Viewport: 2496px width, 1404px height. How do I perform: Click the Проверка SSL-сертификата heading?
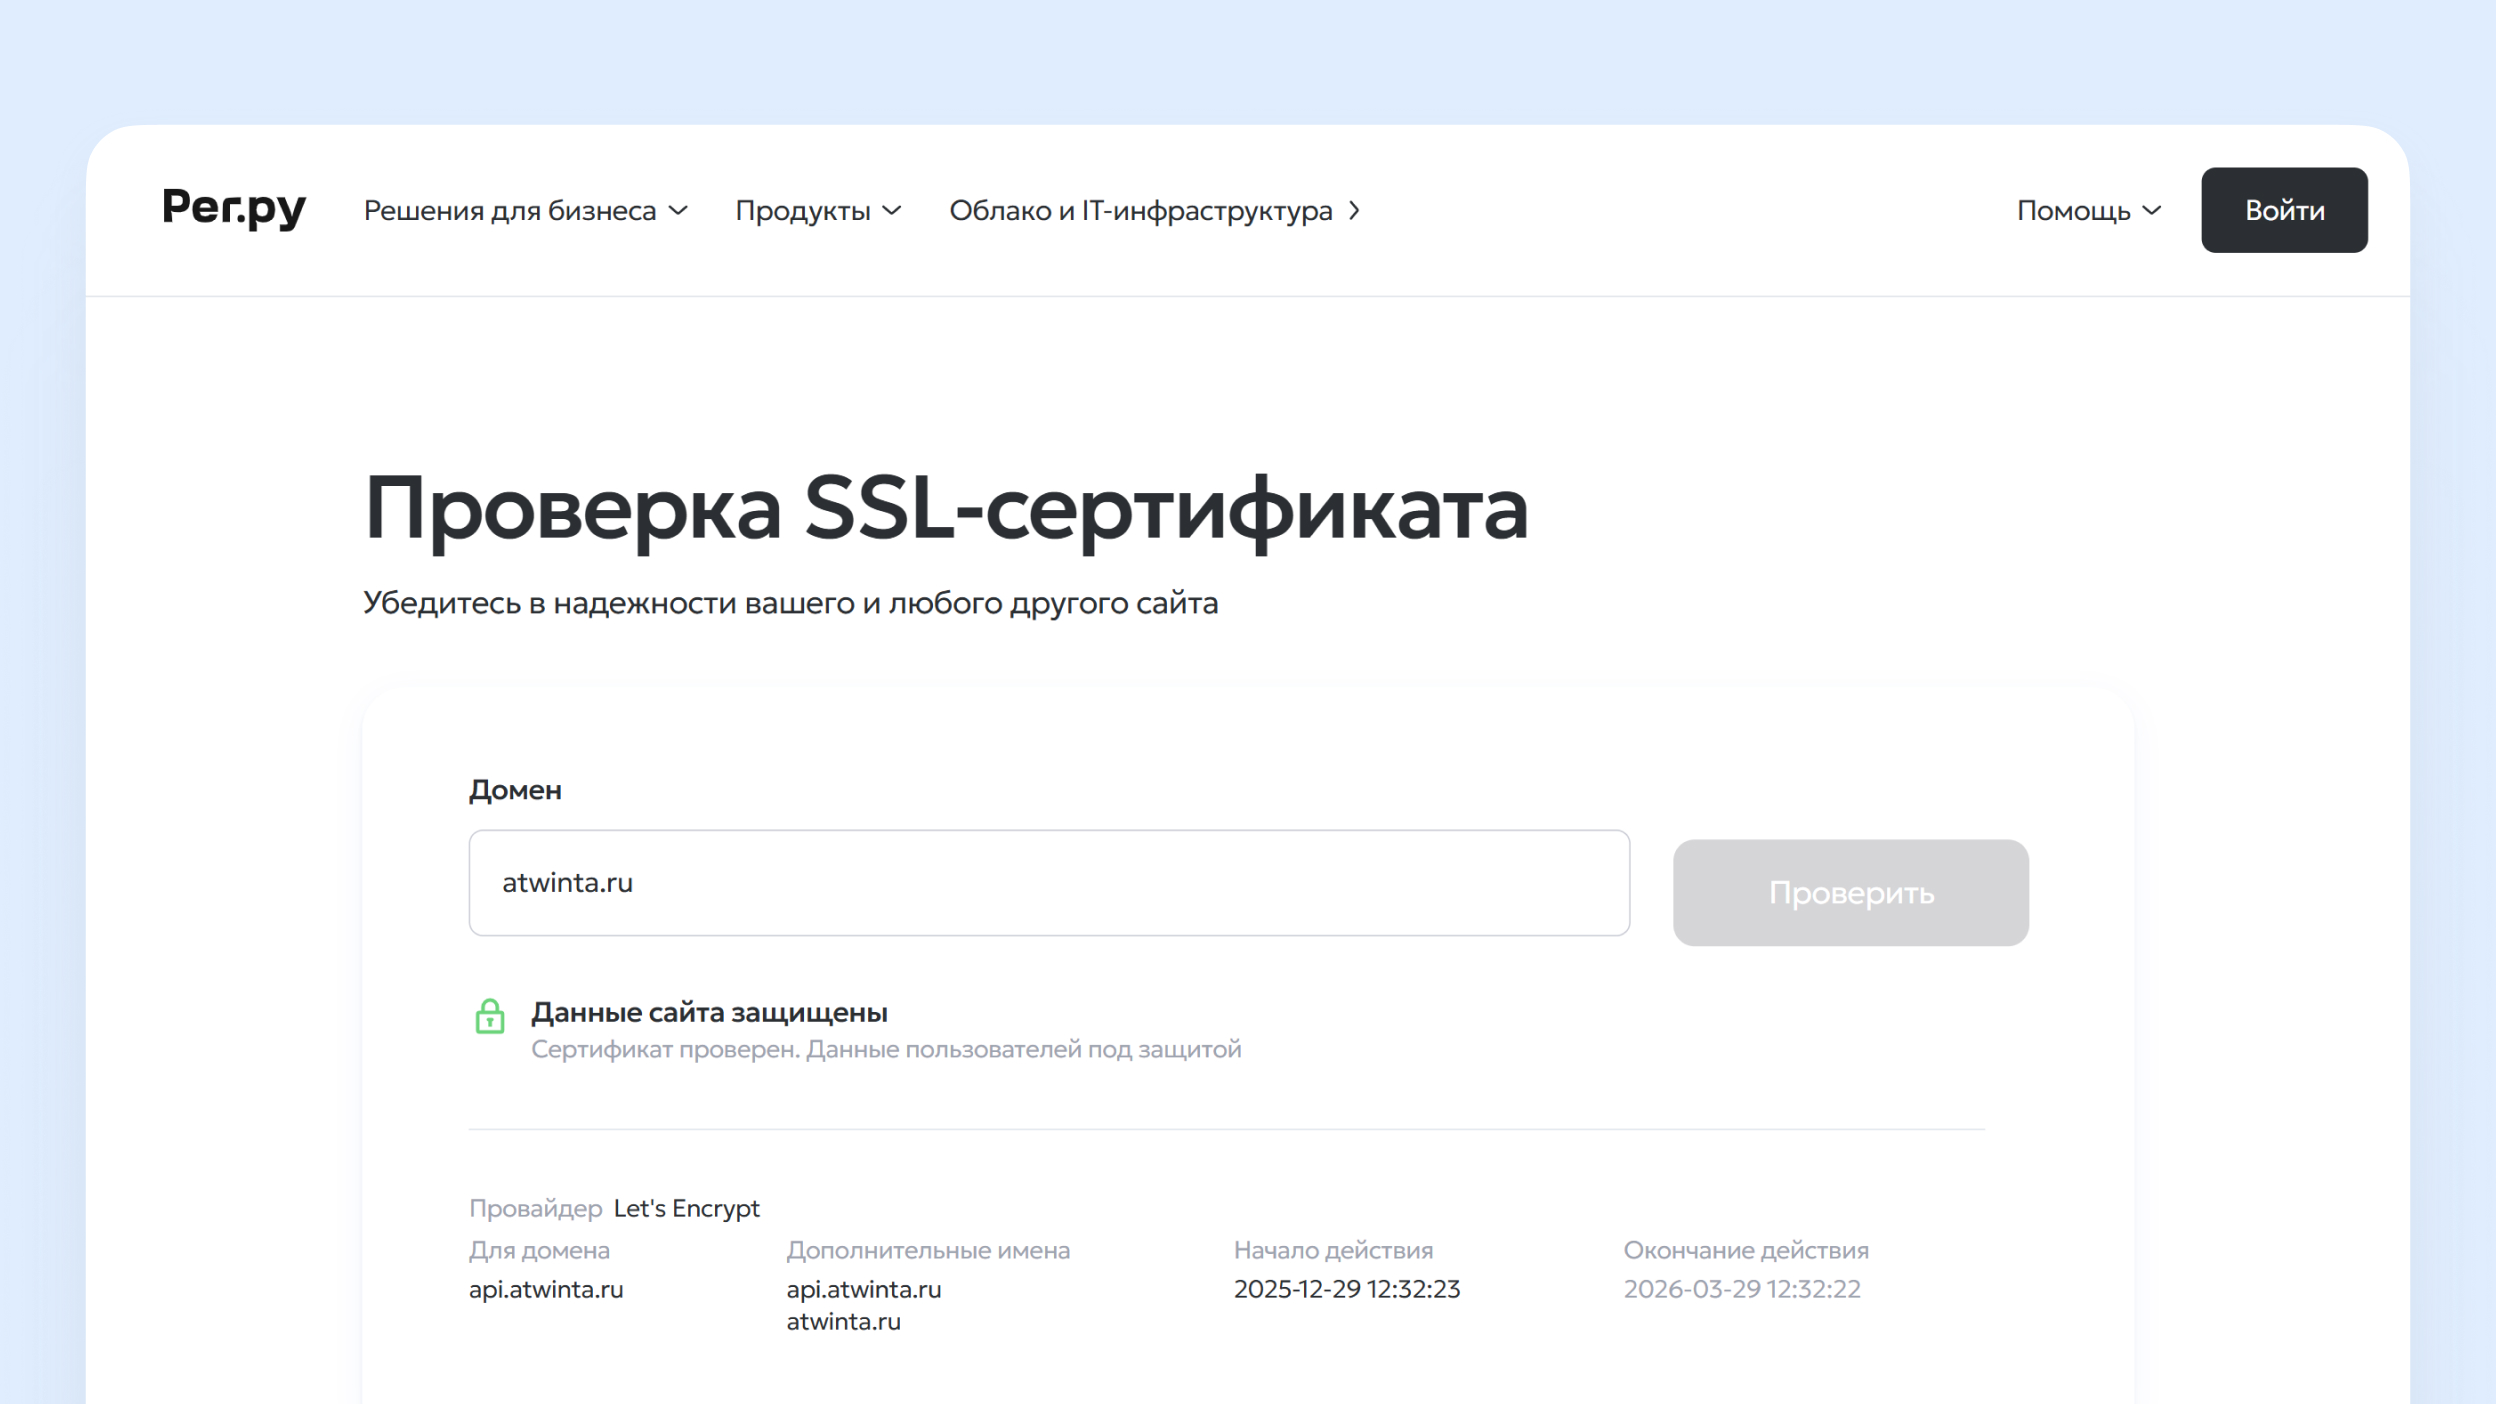click(946, 509)
